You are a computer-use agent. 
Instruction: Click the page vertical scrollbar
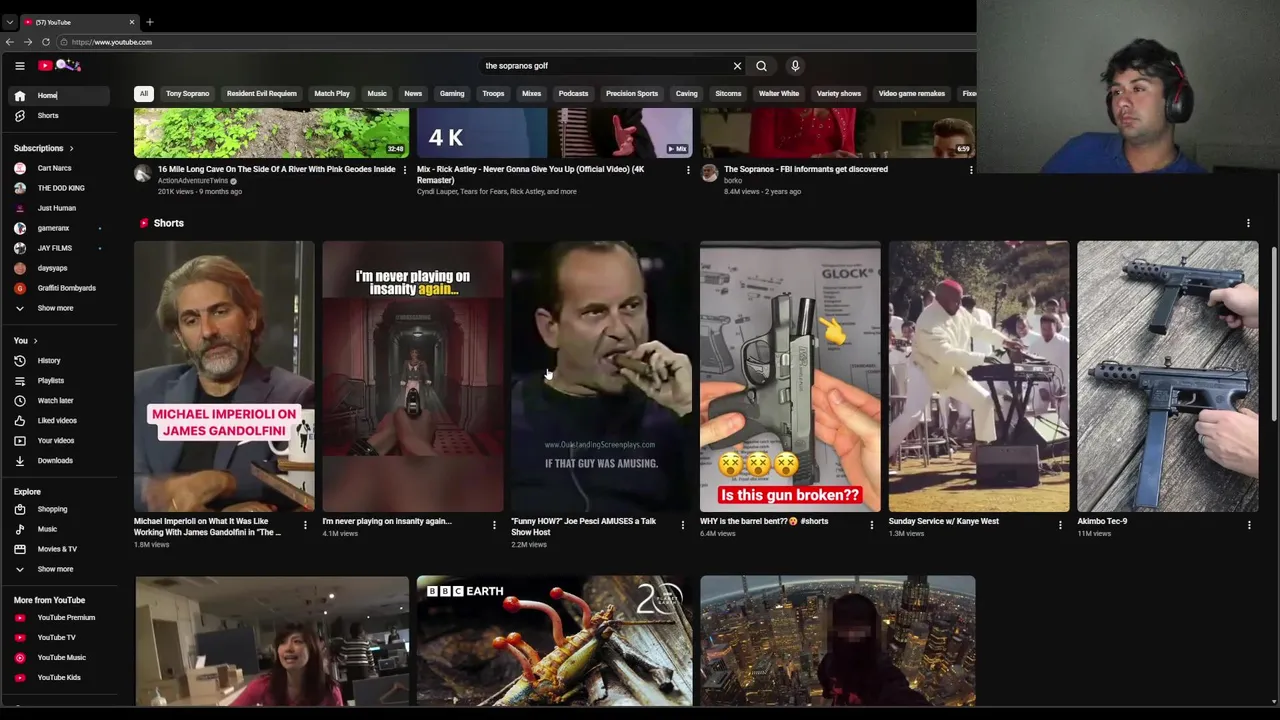pyautogui.click(x=1274, y=335)
